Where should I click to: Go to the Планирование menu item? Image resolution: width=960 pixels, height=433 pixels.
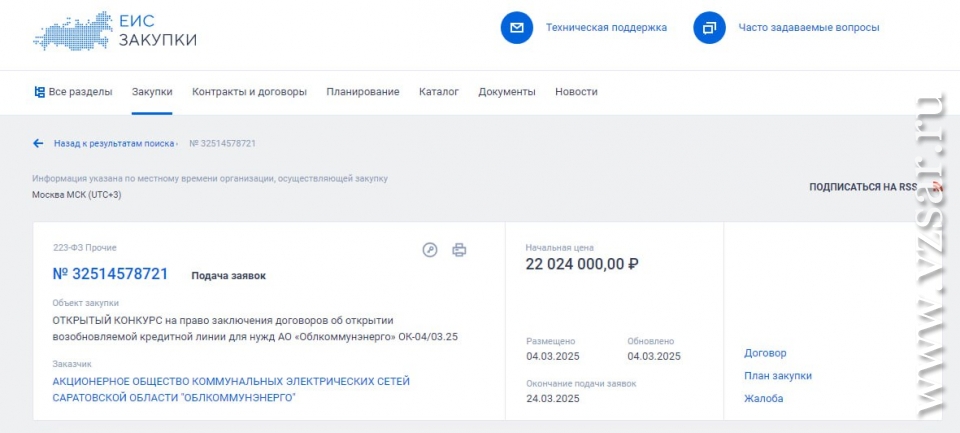362,92
